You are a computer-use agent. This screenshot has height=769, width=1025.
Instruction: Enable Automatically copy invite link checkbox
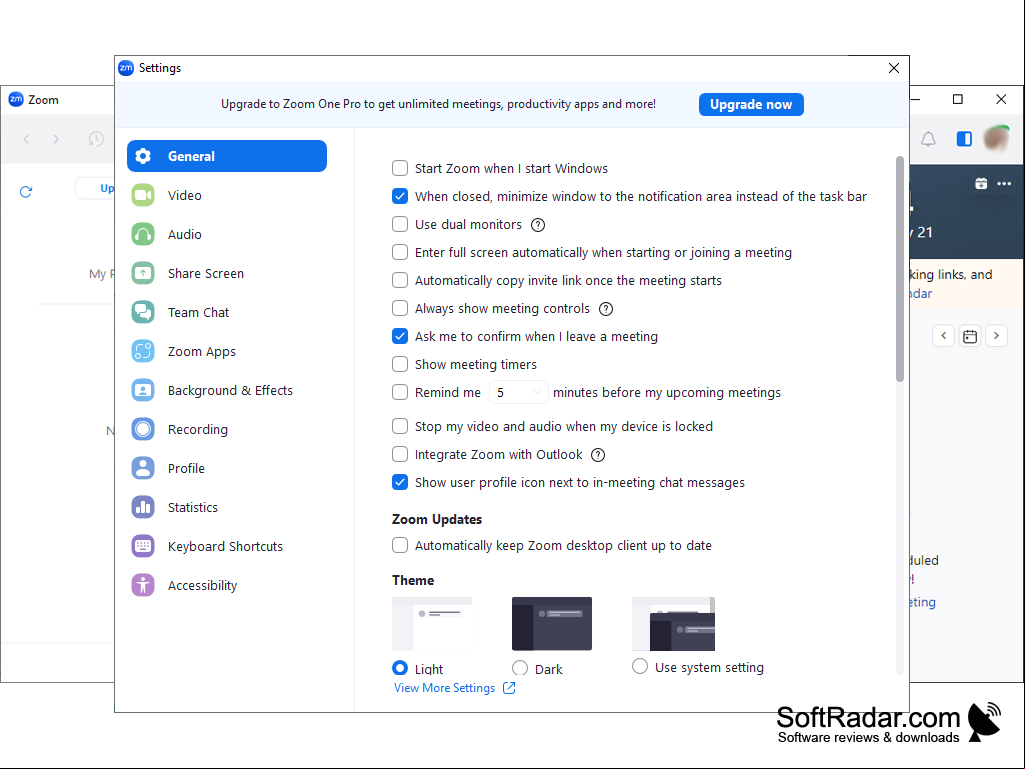click(400, 281)
